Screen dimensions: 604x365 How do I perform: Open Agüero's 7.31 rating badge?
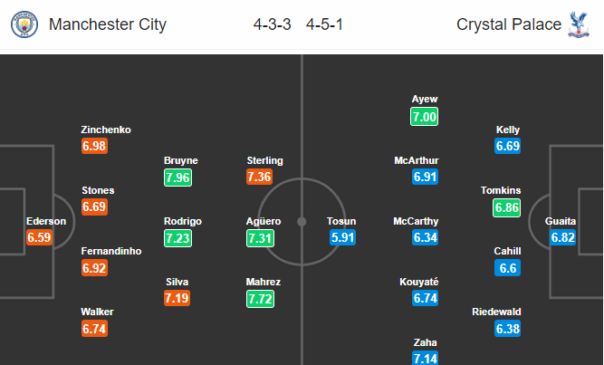click(x=260, y=238)
